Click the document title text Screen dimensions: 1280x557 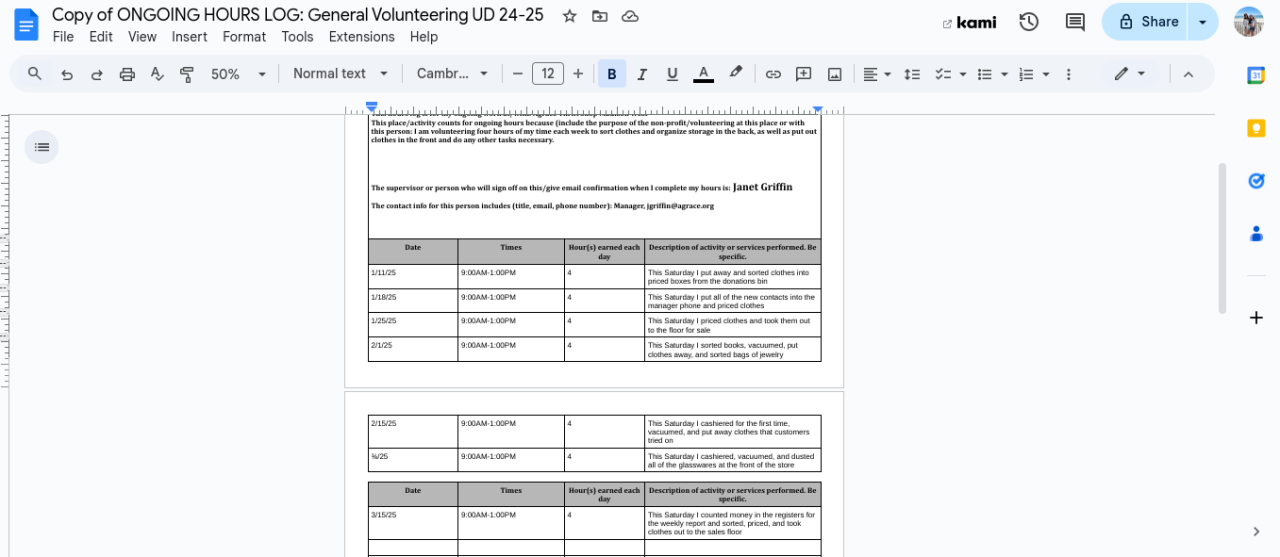click(298, 15)
